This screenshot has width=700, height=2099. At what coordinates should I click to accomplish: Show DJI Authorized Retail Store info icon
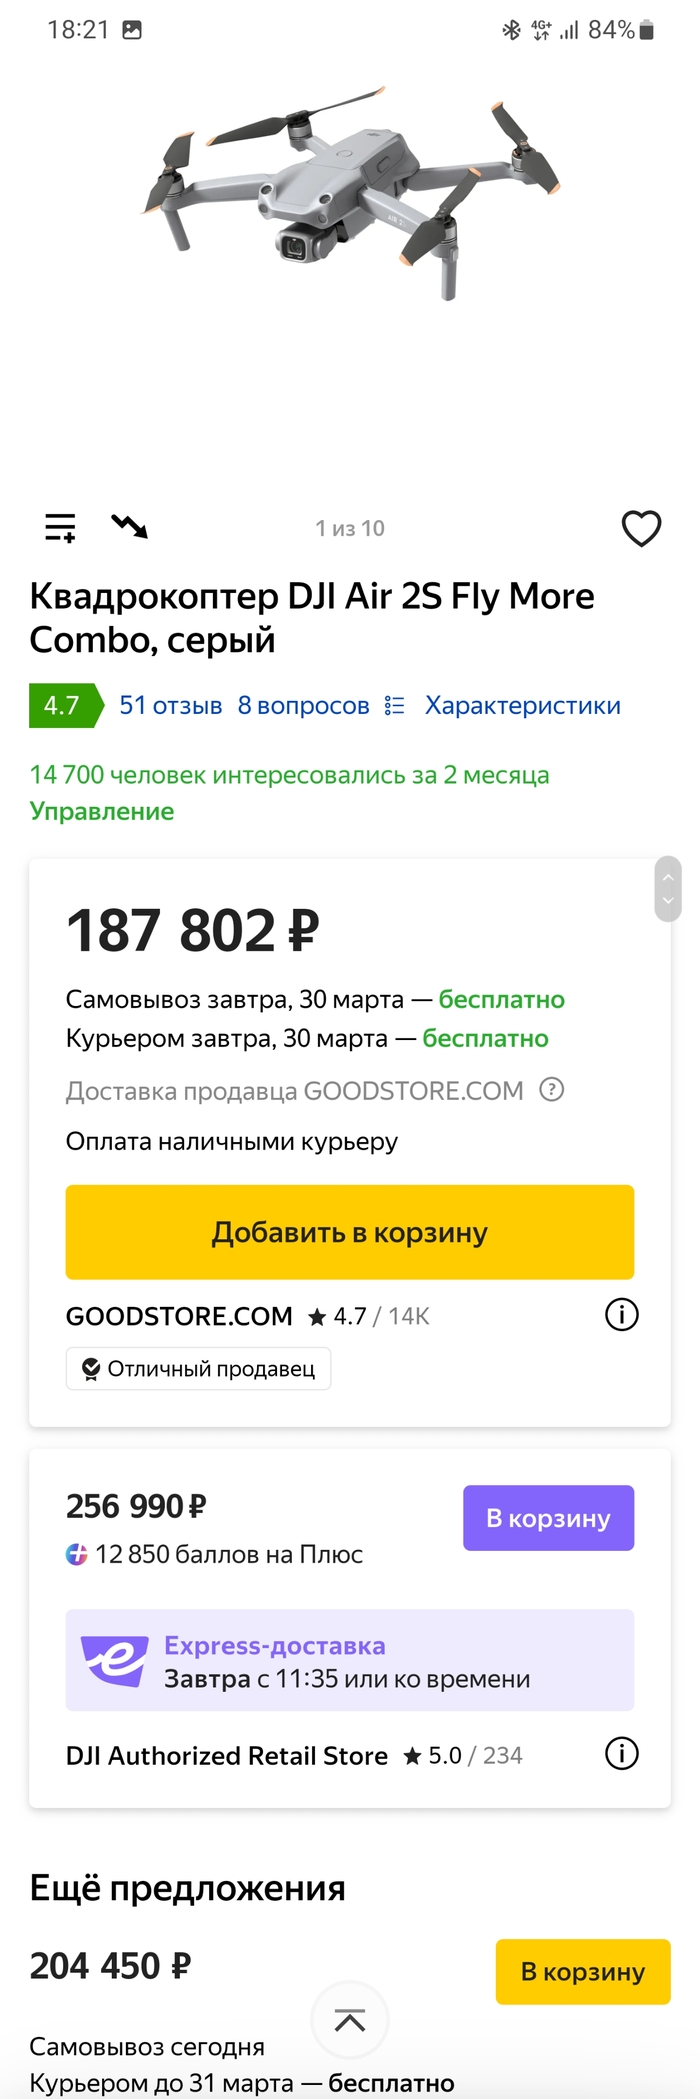click(621, 1753)
